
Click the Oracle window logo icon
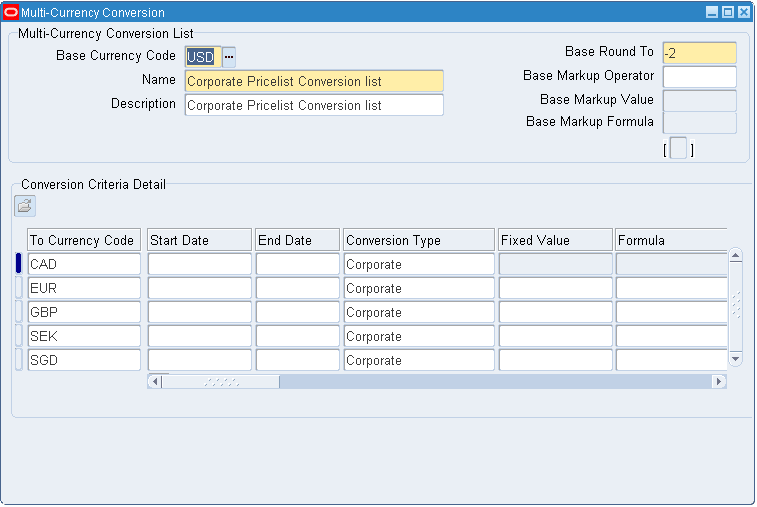(x=11, y=12)
